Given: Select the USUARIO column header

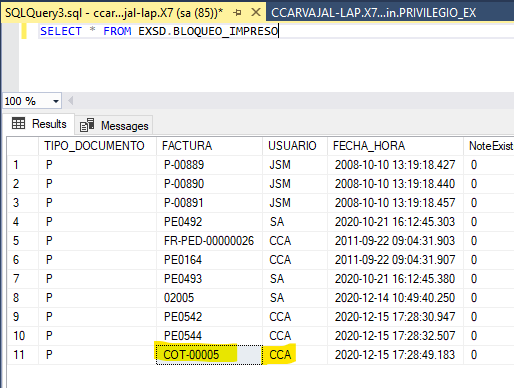Looking at the screenshot, I should click(x=295, y=146).
